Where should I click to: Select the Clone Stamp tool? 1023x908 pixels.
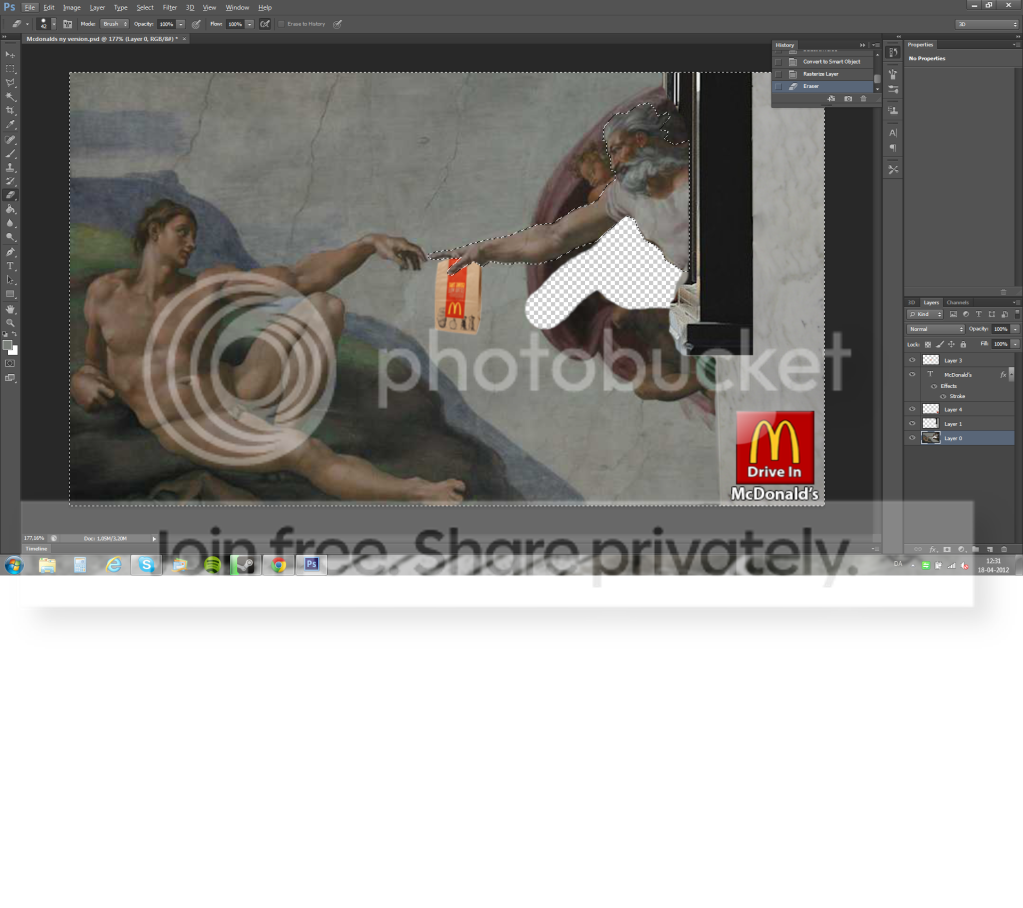pos(10,168)
